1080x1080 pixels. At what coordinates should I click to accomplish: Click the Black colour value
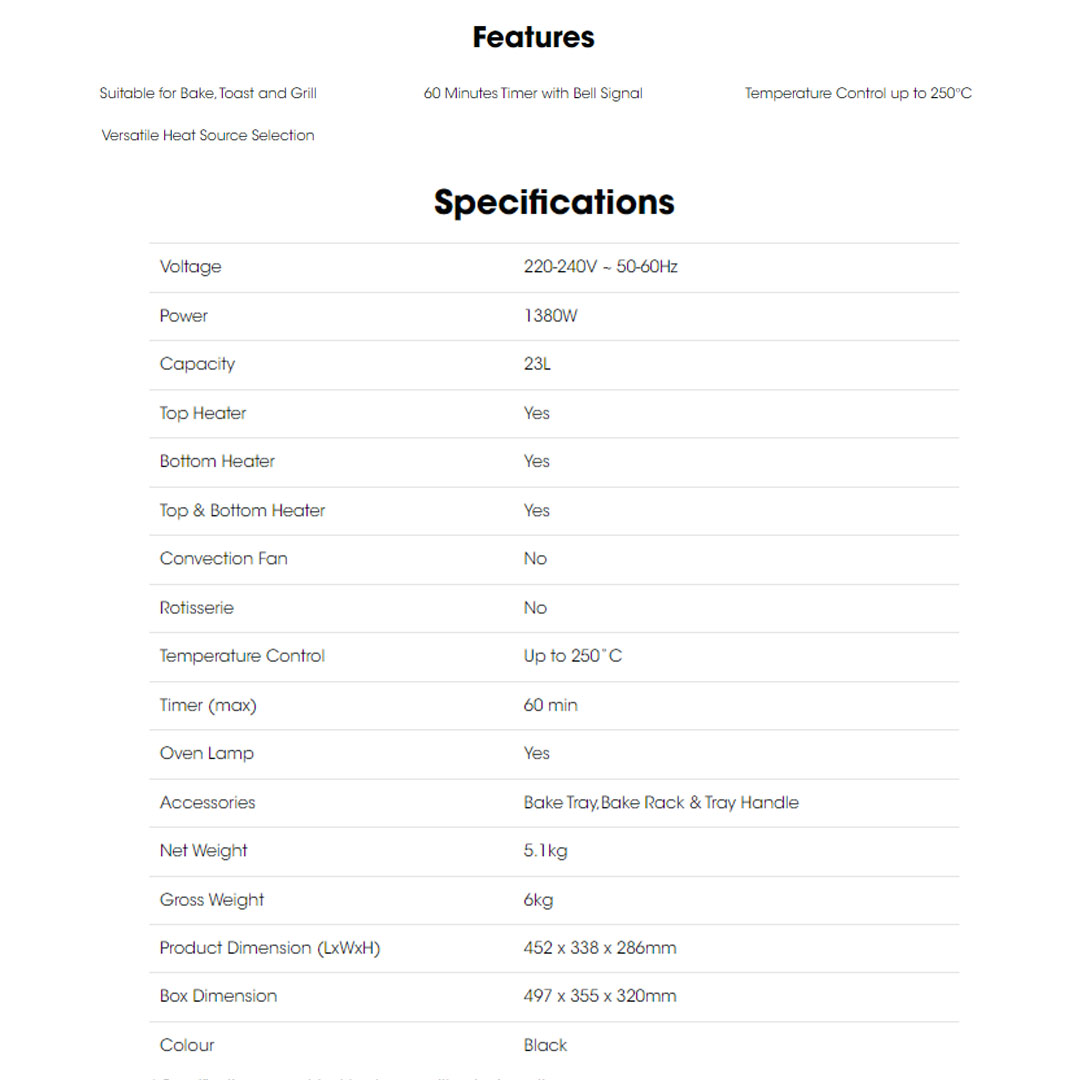(x=545, y=1045)
